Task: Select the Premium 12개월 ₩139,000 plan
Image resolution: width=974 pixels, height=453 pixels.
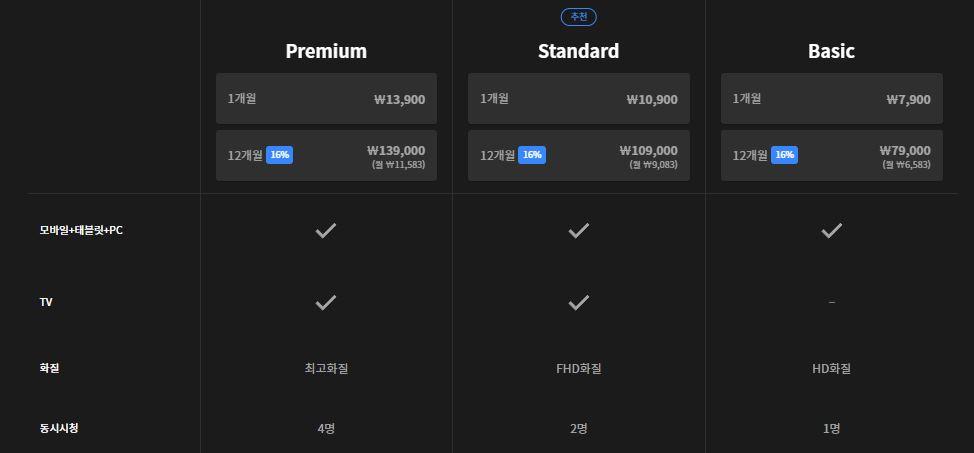Action: [x=326, y=155]
